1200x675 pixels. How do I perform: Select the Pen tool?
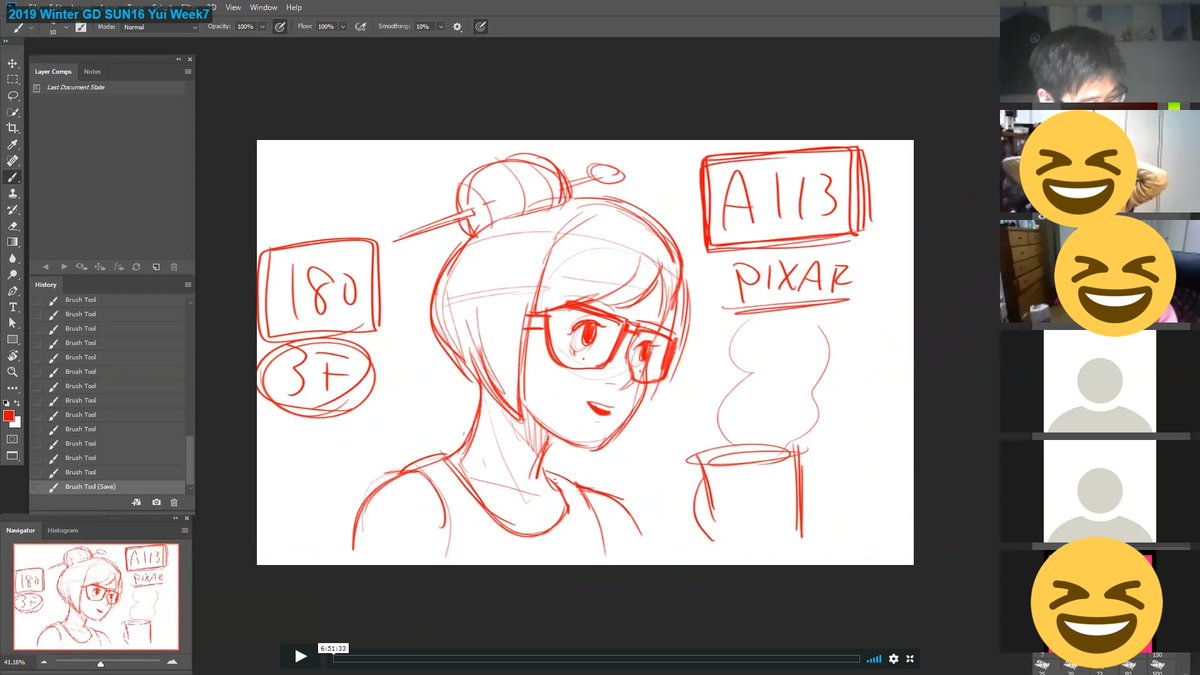point(13,290)
